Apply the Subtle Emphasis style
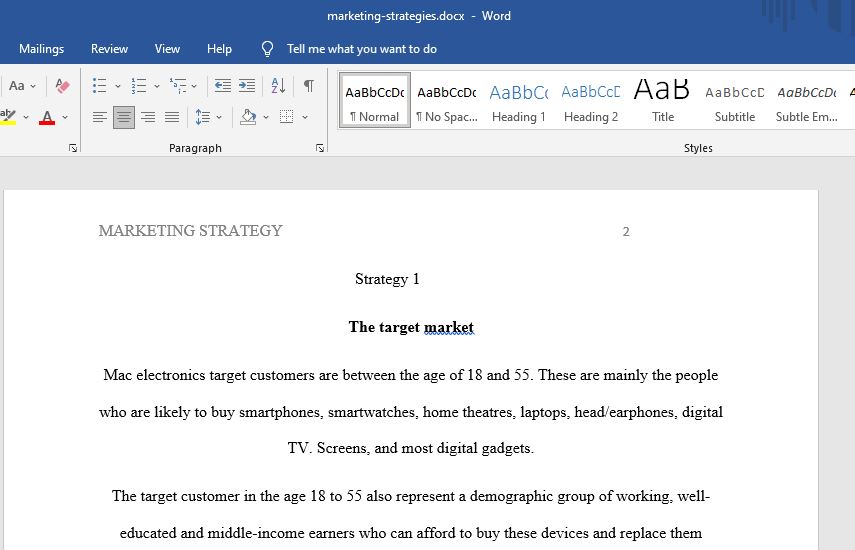 (806, 101)
